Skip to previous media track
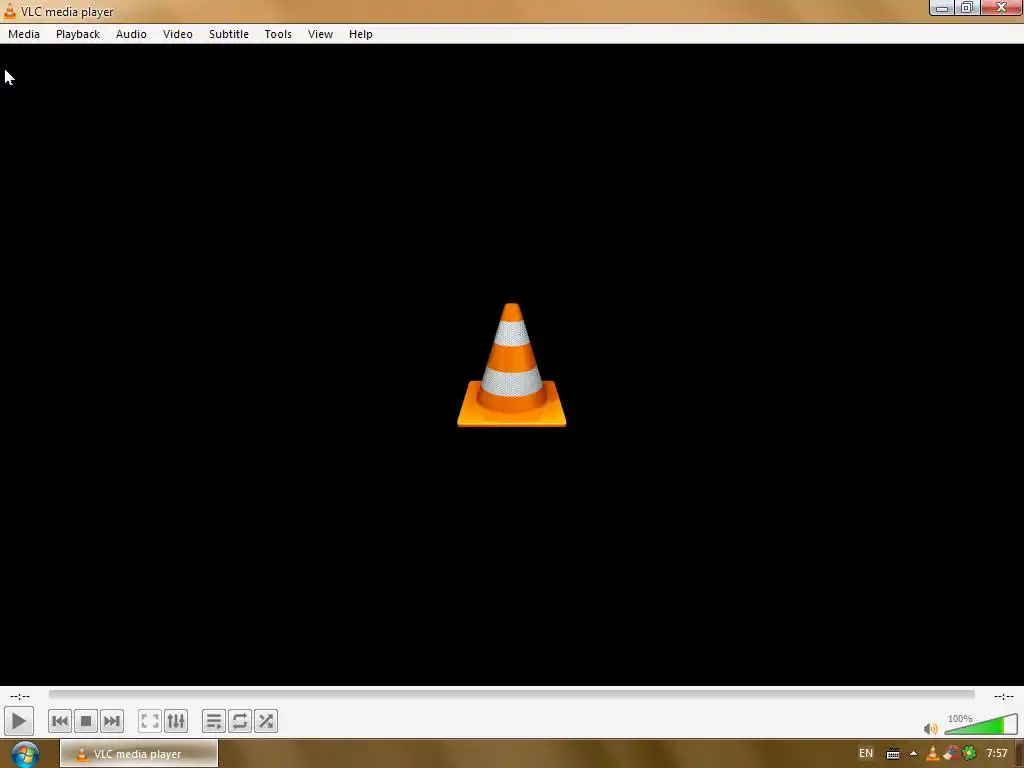This screenshot has height=768, width=1024. coord(59,722)
